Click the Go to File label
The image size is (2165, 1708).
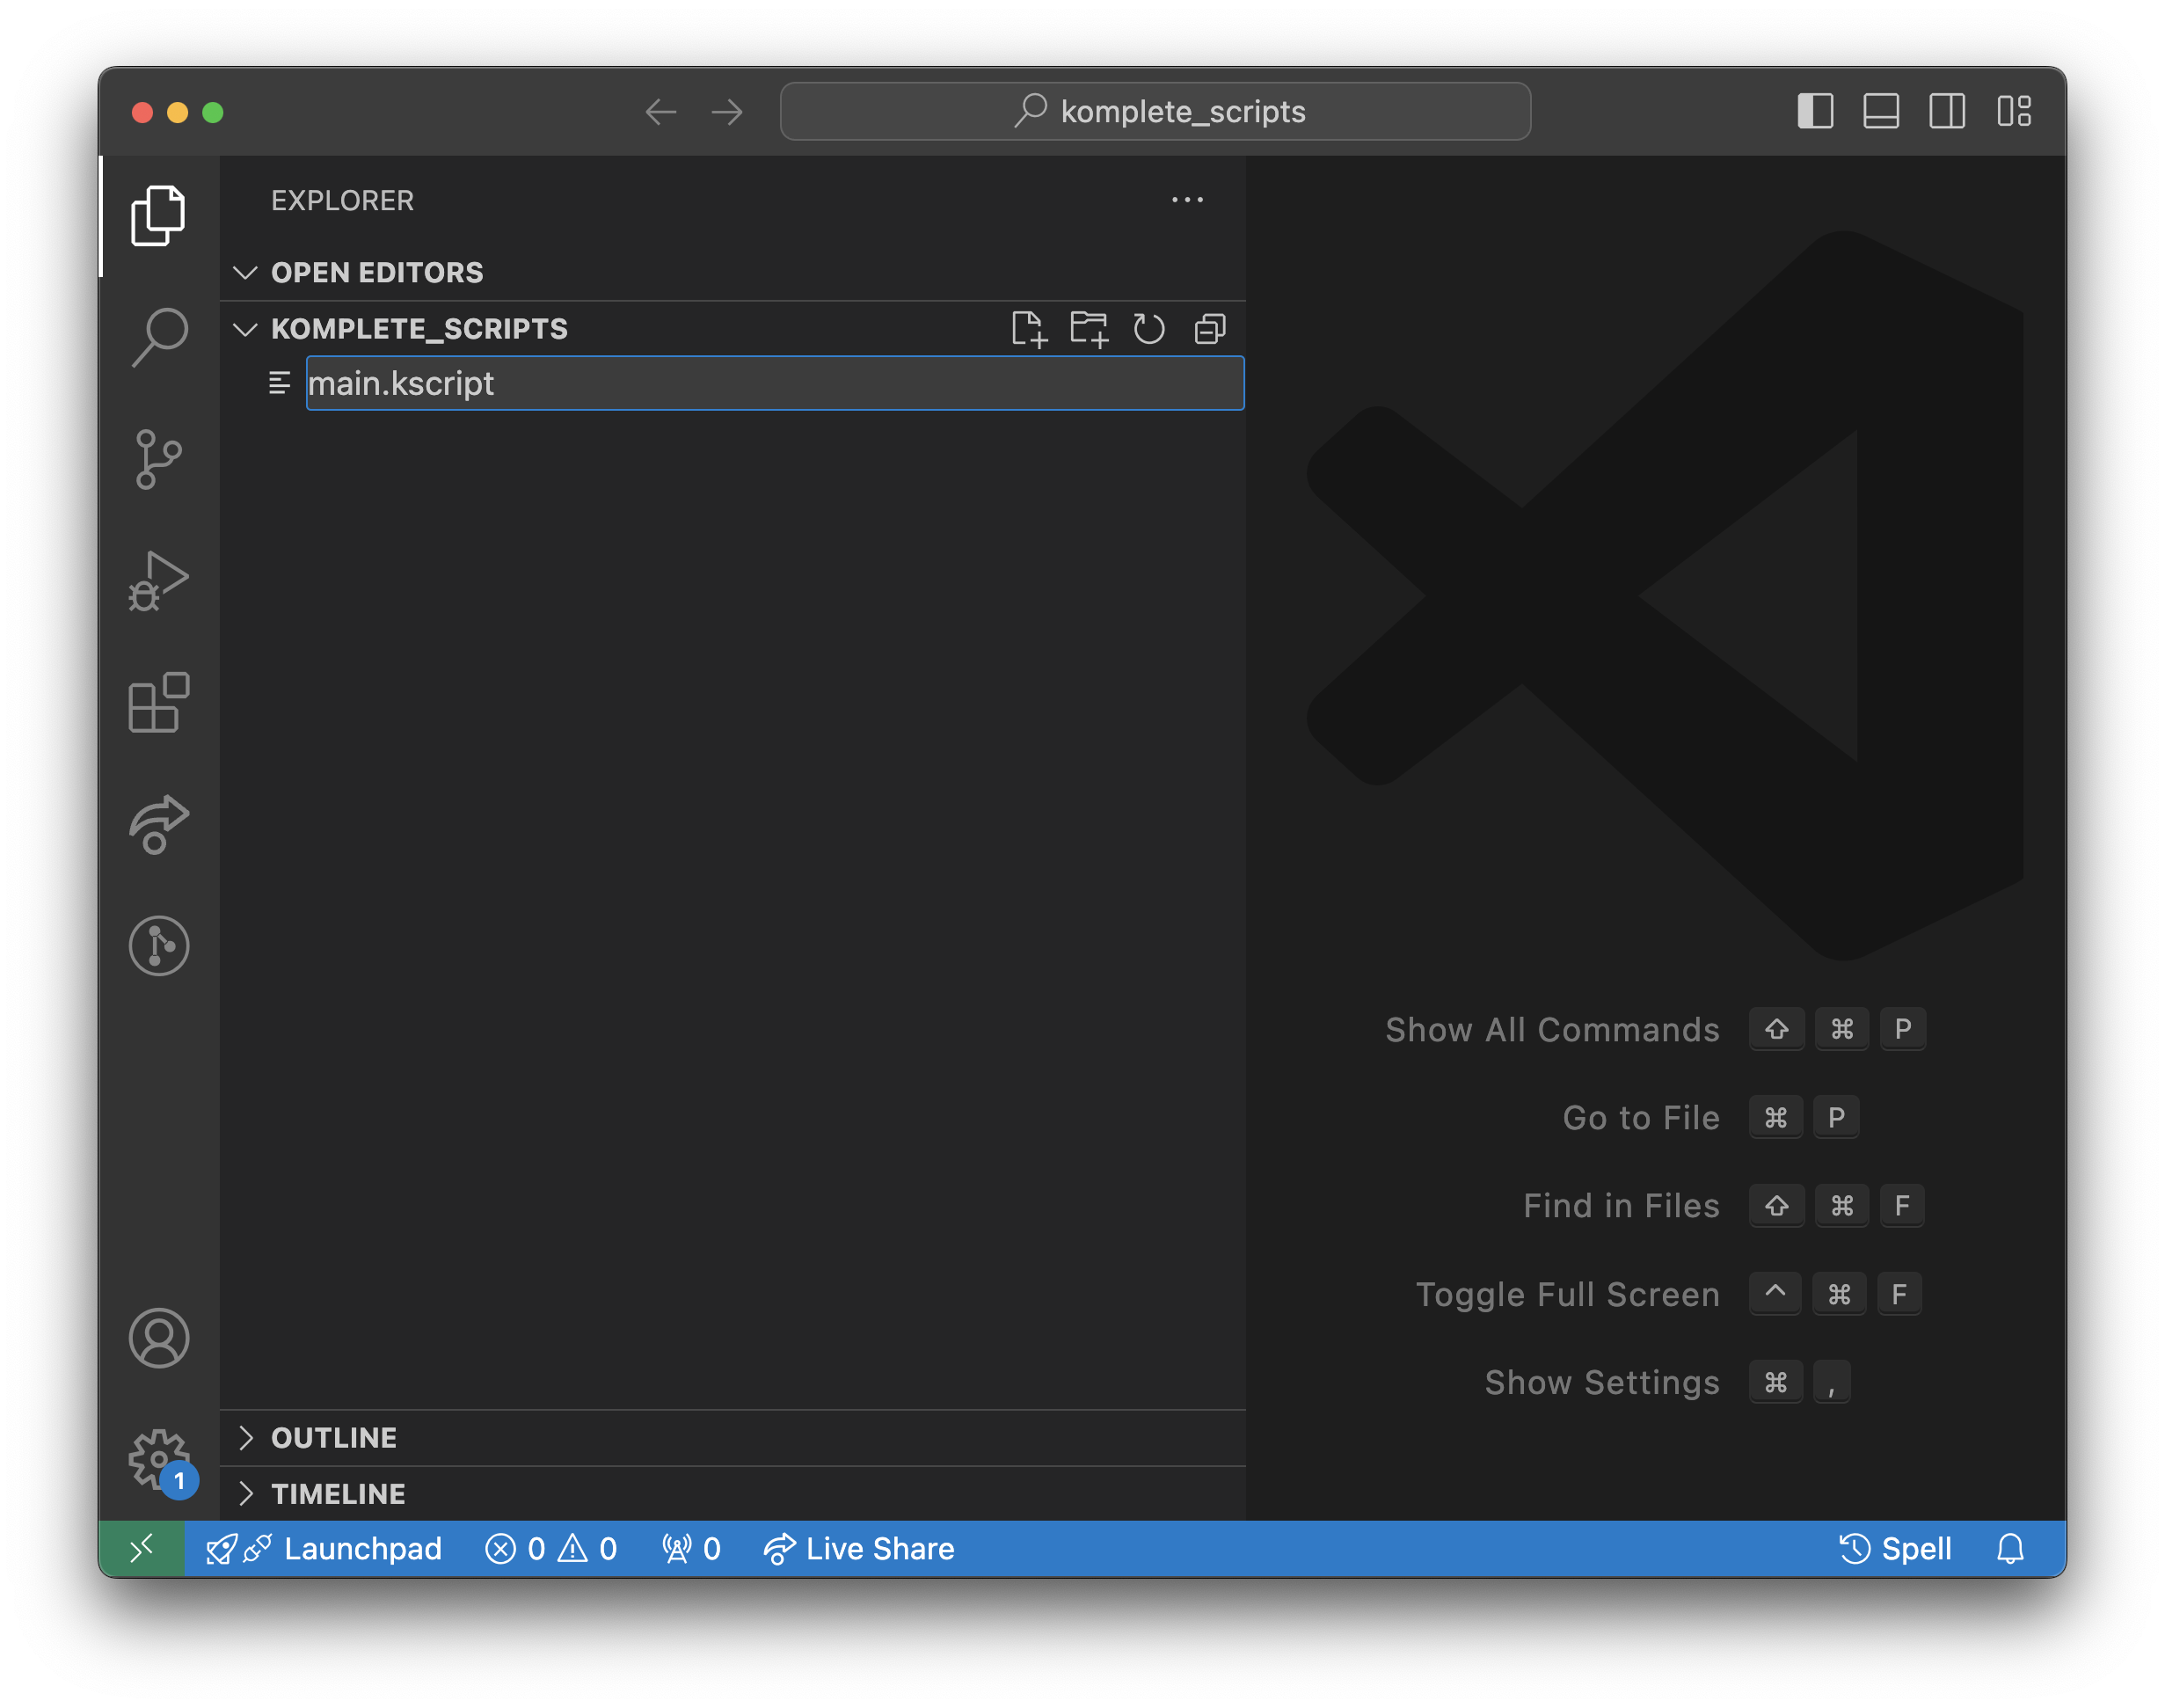click(1641, 1117)
